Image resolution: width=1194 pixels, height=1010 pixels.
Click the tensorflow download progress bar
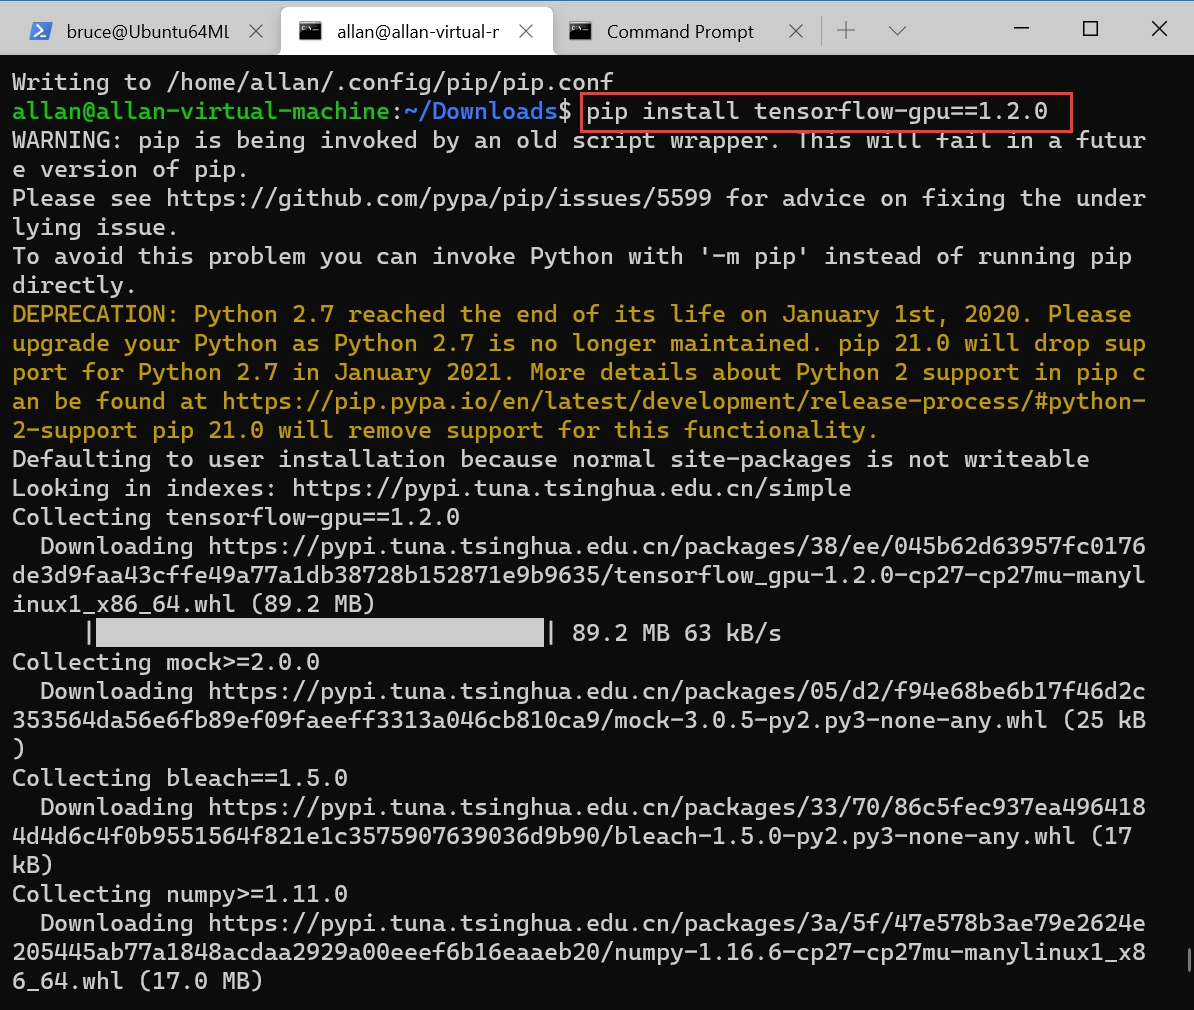(x=320, y=633)
